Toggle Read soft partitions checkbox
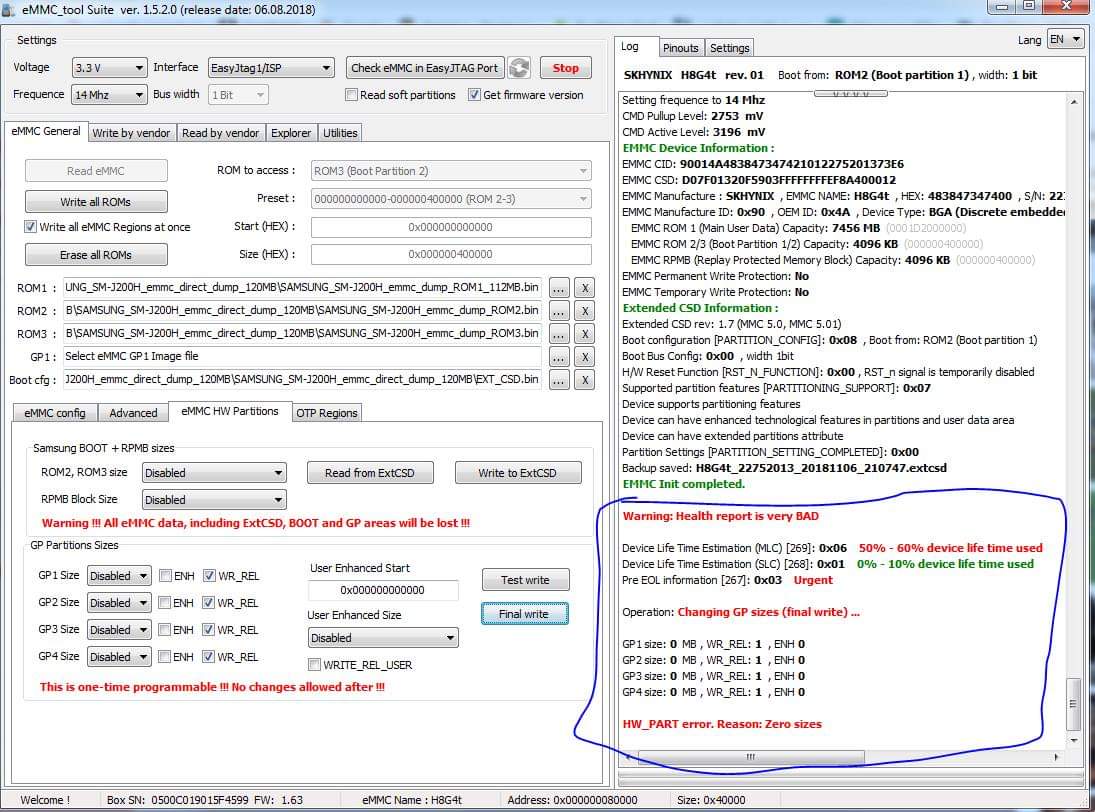The width and height of the screenshot is (1095, 812). coord(351,95)
